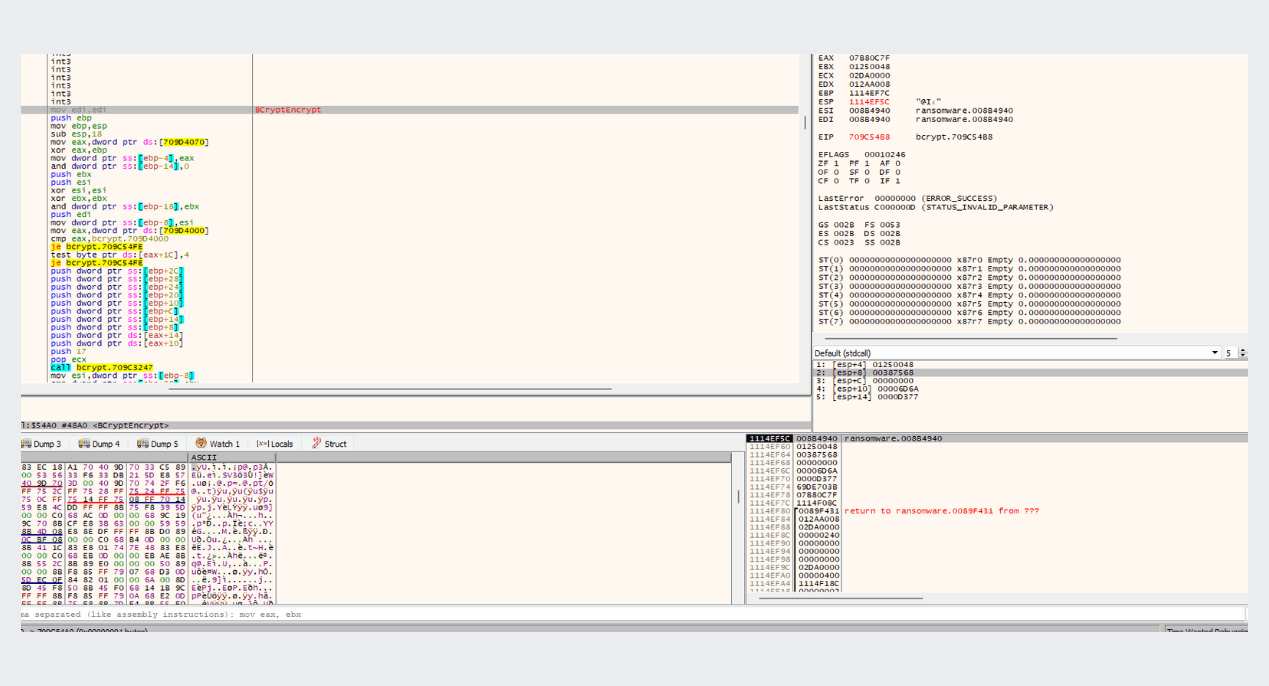1269x686 pixels.
Task: Click the ESP register value 1114EF5C
Action: [x=869, y=101]
